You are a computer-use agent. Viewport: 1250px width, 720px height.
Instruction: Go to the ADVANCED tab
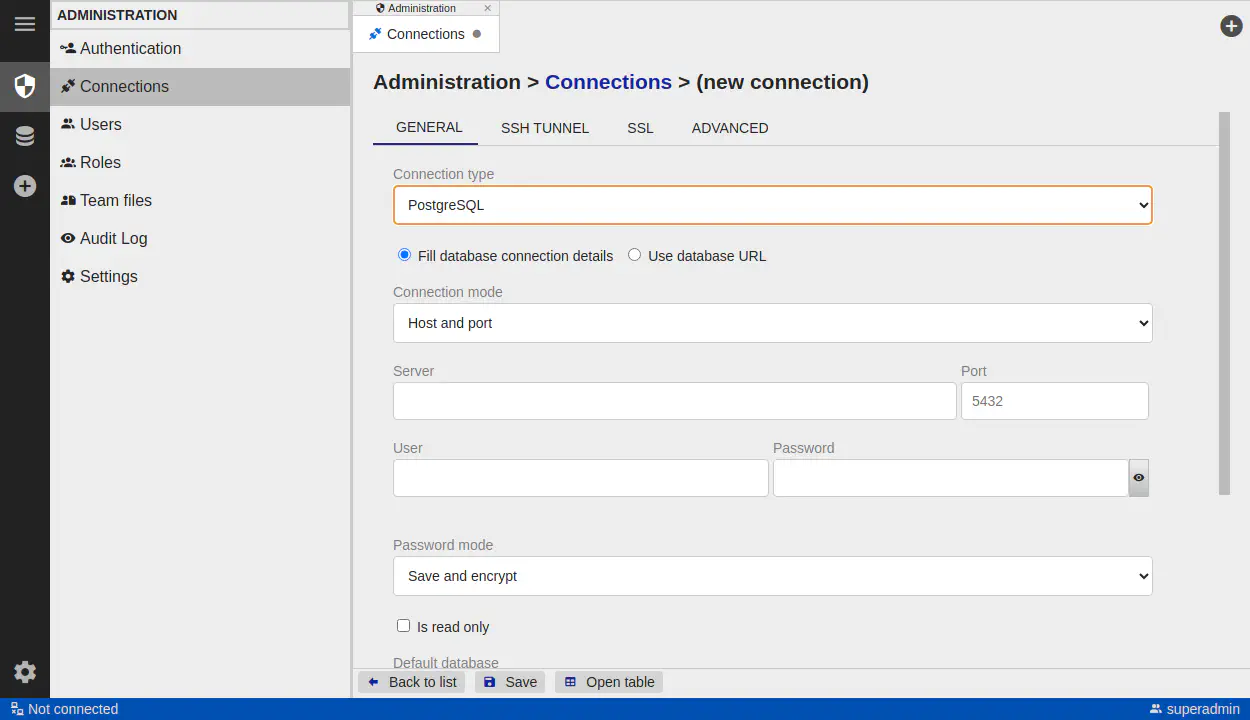point(730,128)
